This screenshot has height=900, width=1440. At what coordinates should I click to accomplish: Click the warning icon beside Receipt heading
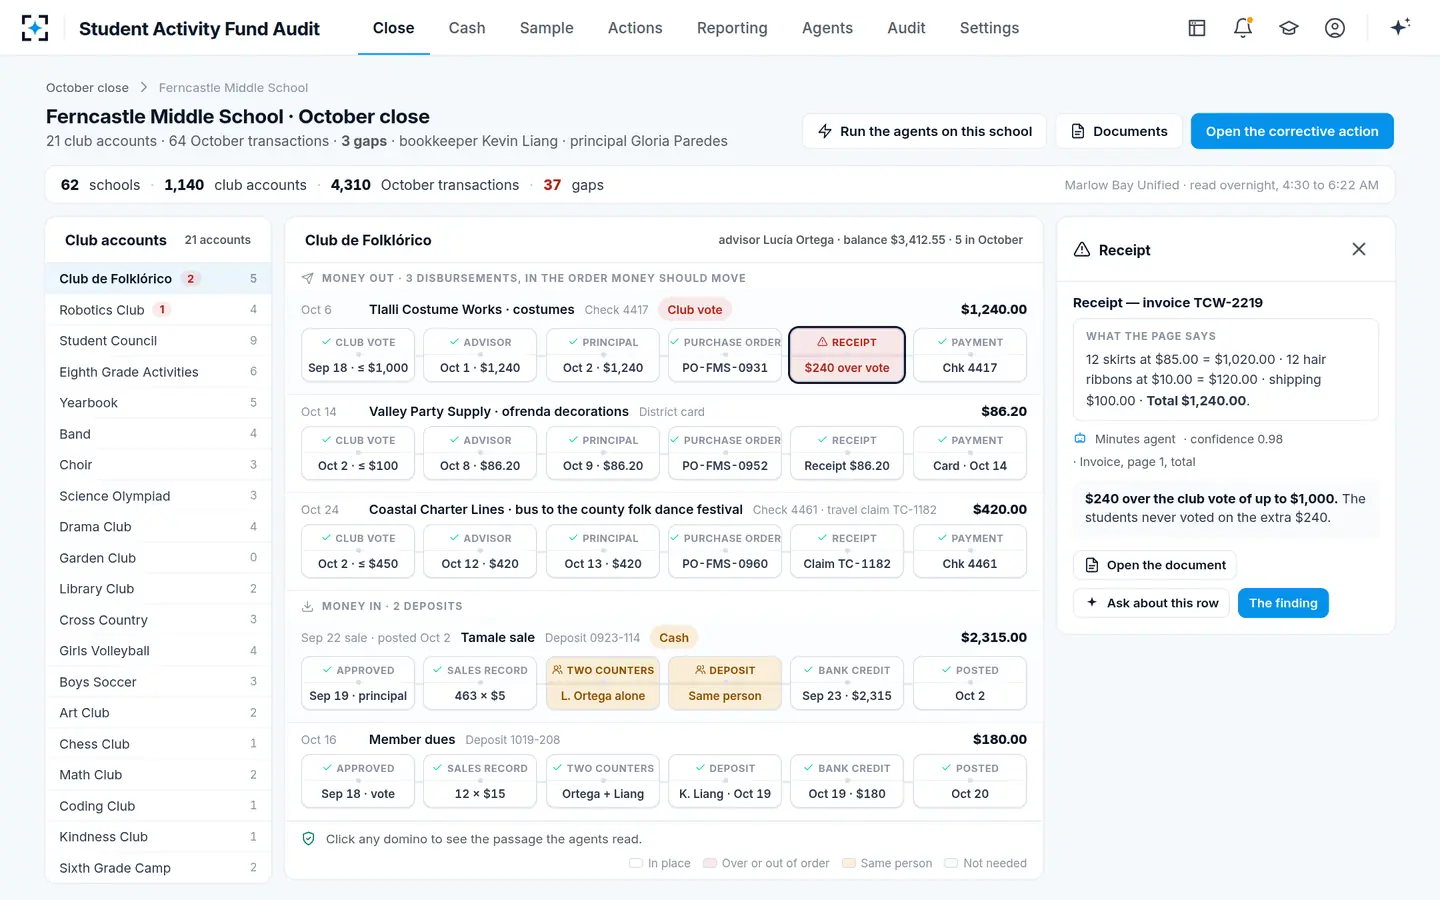tap(1082, 249)
